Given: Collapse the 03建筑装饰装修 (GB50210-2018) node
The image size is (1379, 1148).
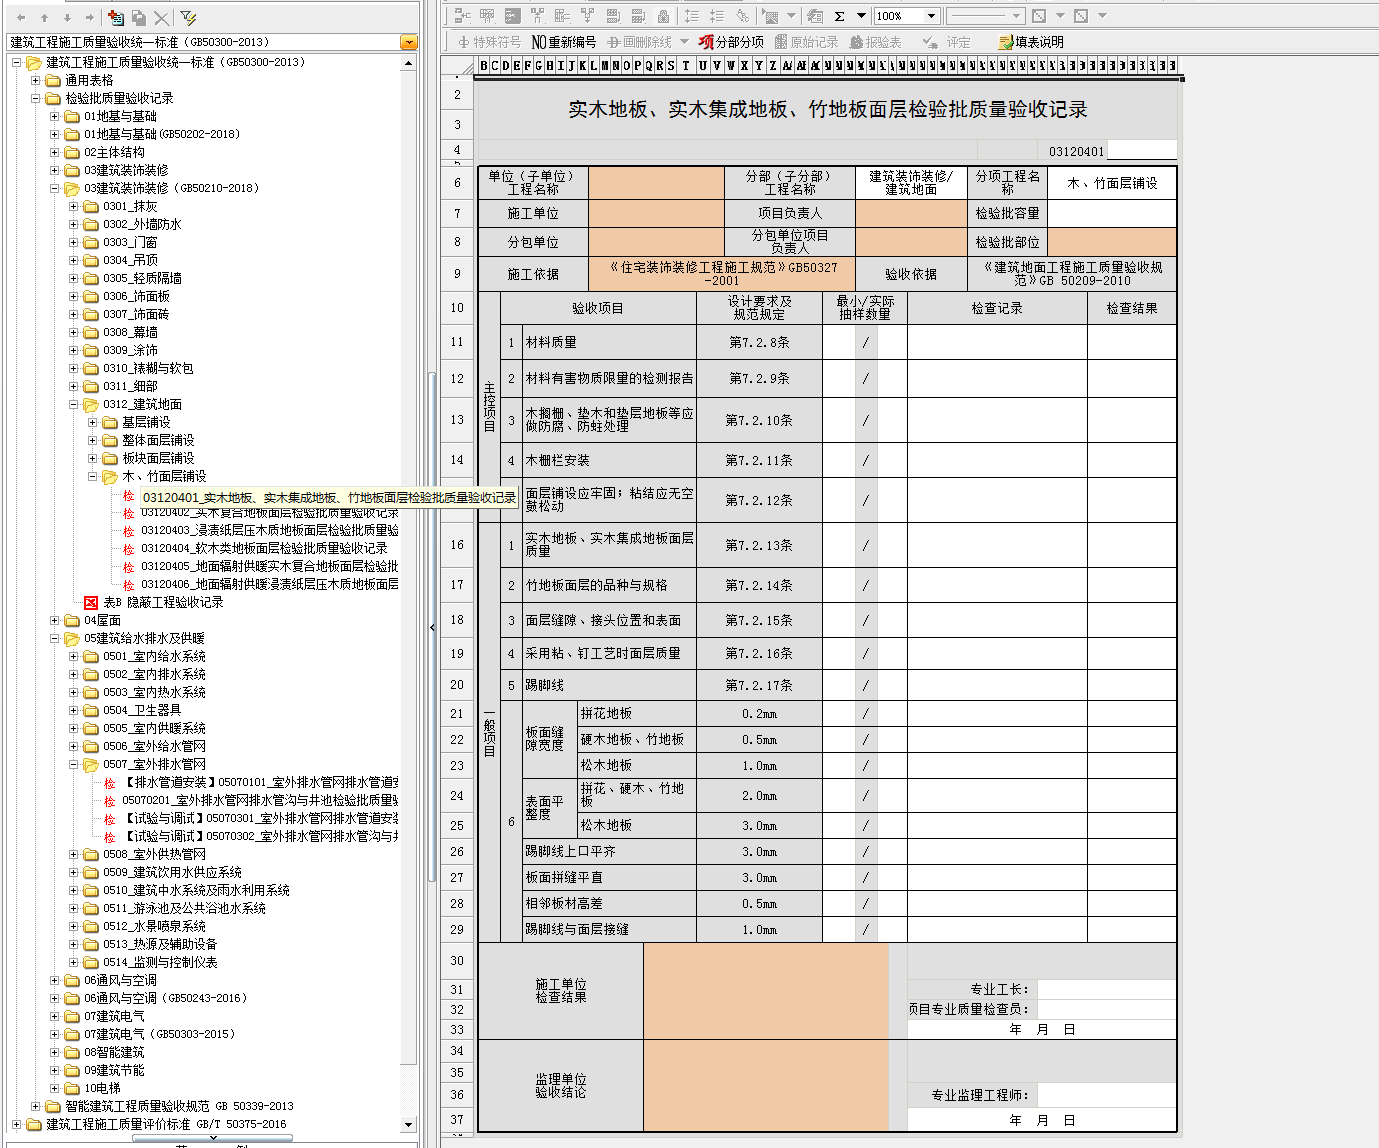Looking at the screenshot, I should pyautogui.click(x=55, y=188).
